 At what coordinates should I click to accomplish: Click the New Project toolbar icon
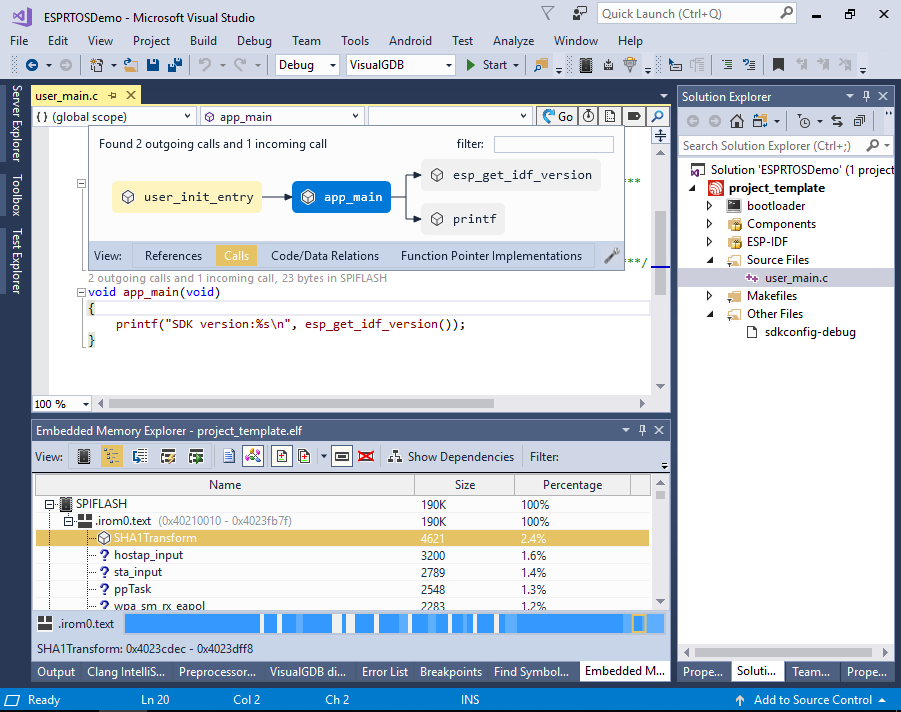point(97,65)
